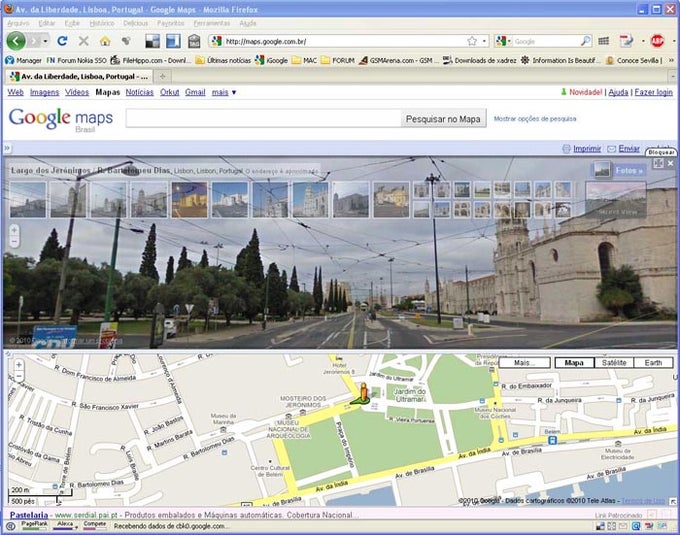Open the Arquivo menu
The width and height of the screenshot is (680, 535).
tap(18, 23)
